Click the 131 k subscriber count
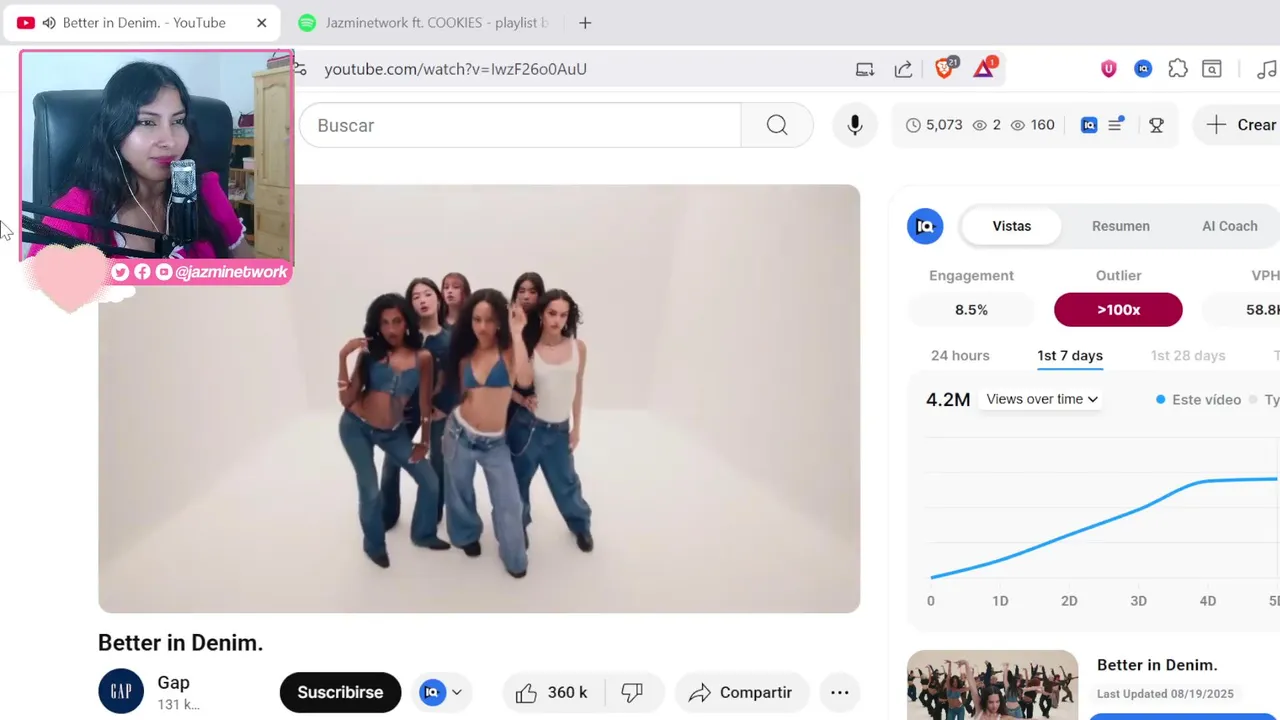Viewport: 1280px width, 720px height. point(178,705)
